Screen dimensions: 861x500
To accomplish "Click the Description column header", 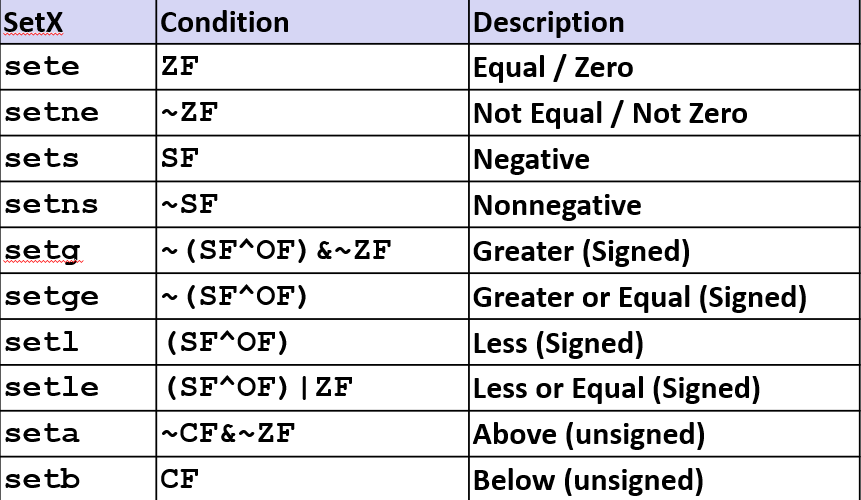I will point(549,22).
